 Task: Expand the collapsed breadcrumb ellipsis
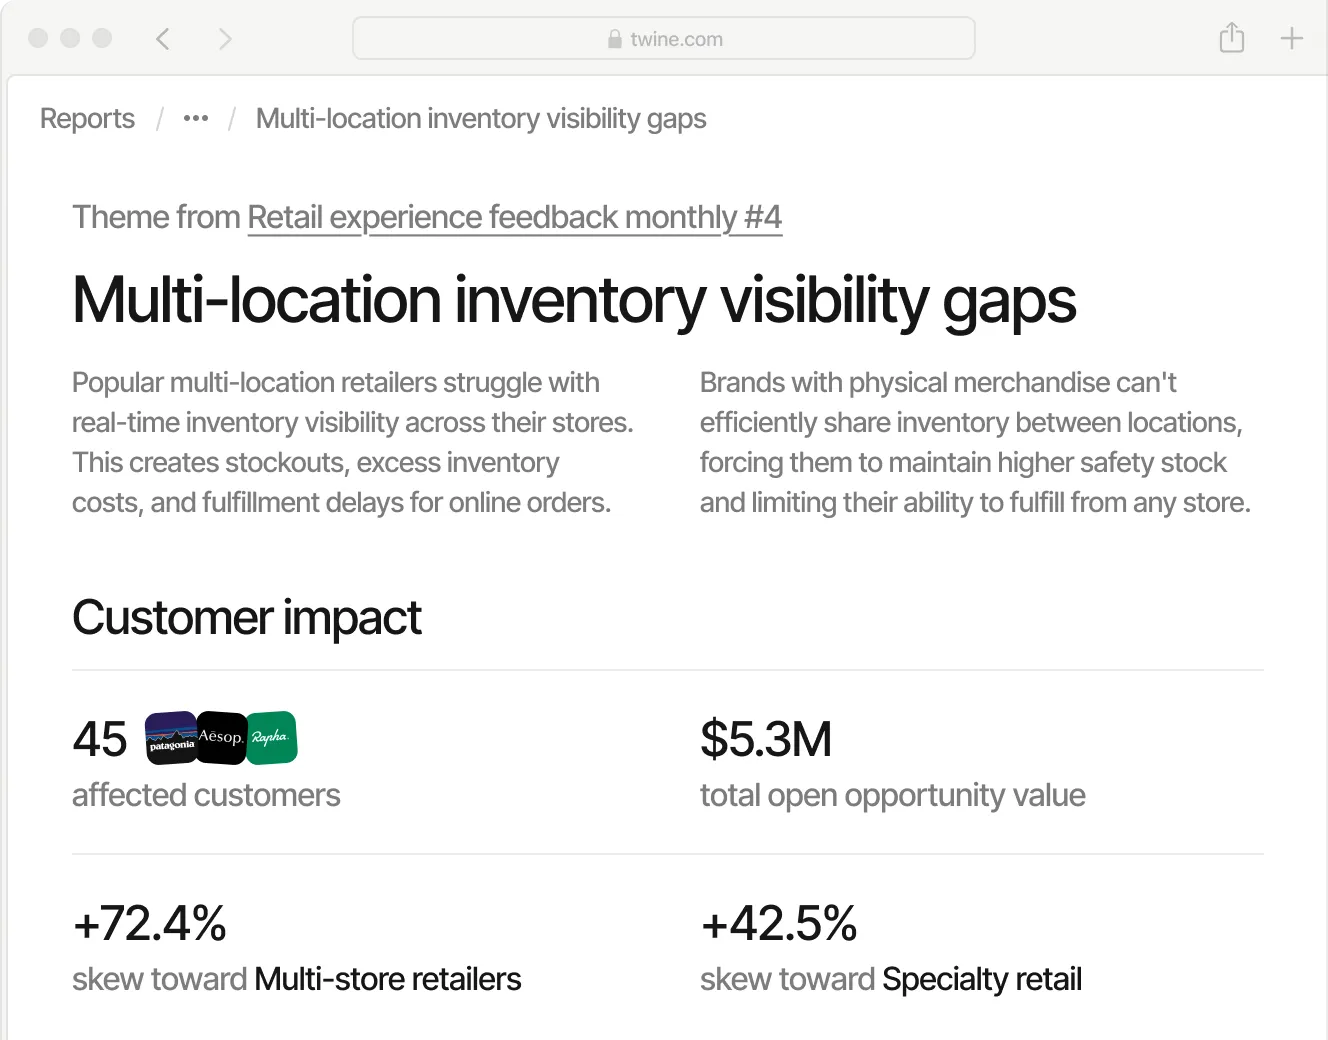195,118
